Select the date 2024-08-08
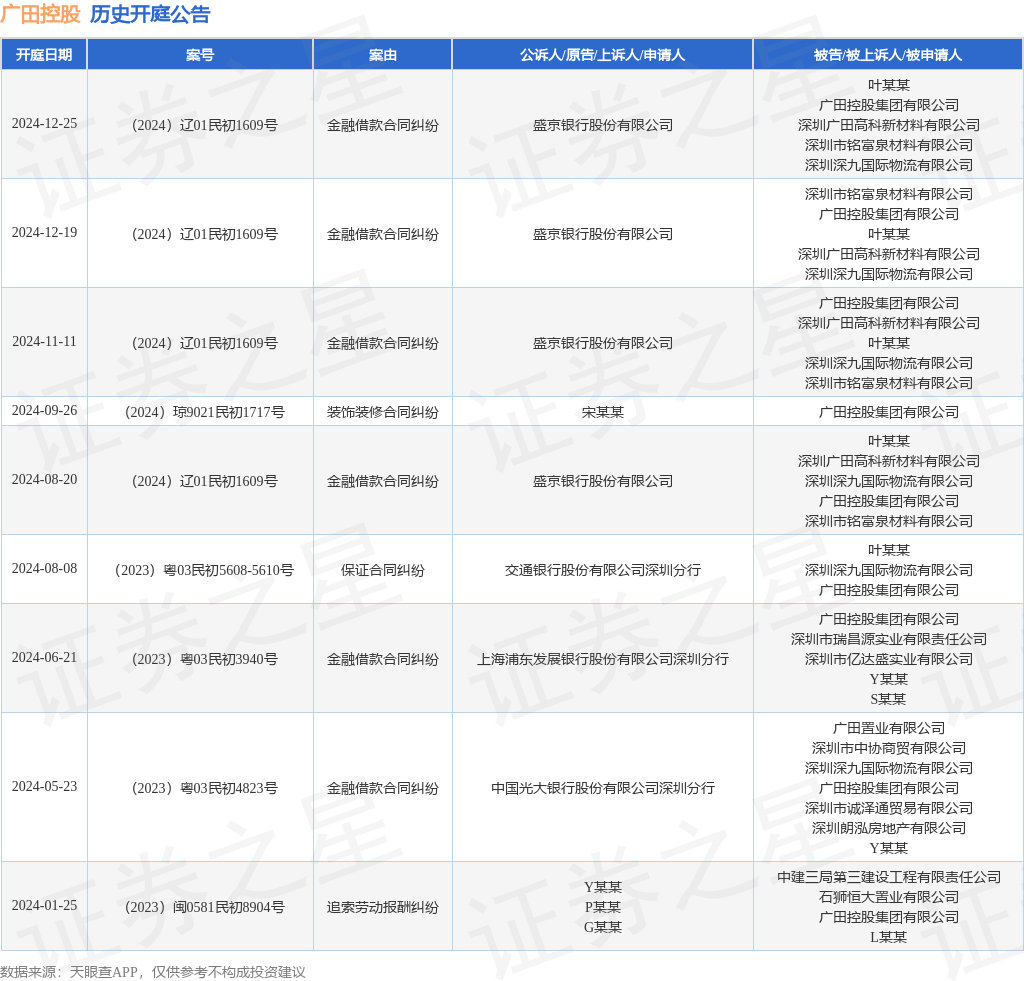Viewport: 1024px width, 981px height. pos(44,568)
